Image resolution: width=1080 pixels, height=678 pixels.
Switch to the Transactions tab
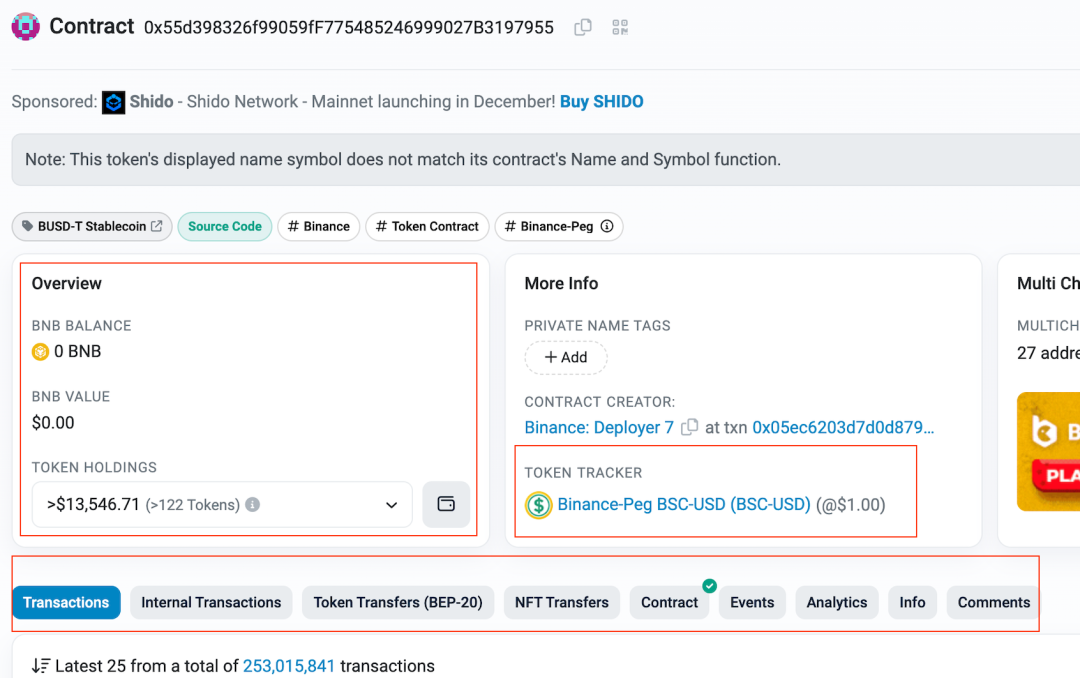(66, 603)
